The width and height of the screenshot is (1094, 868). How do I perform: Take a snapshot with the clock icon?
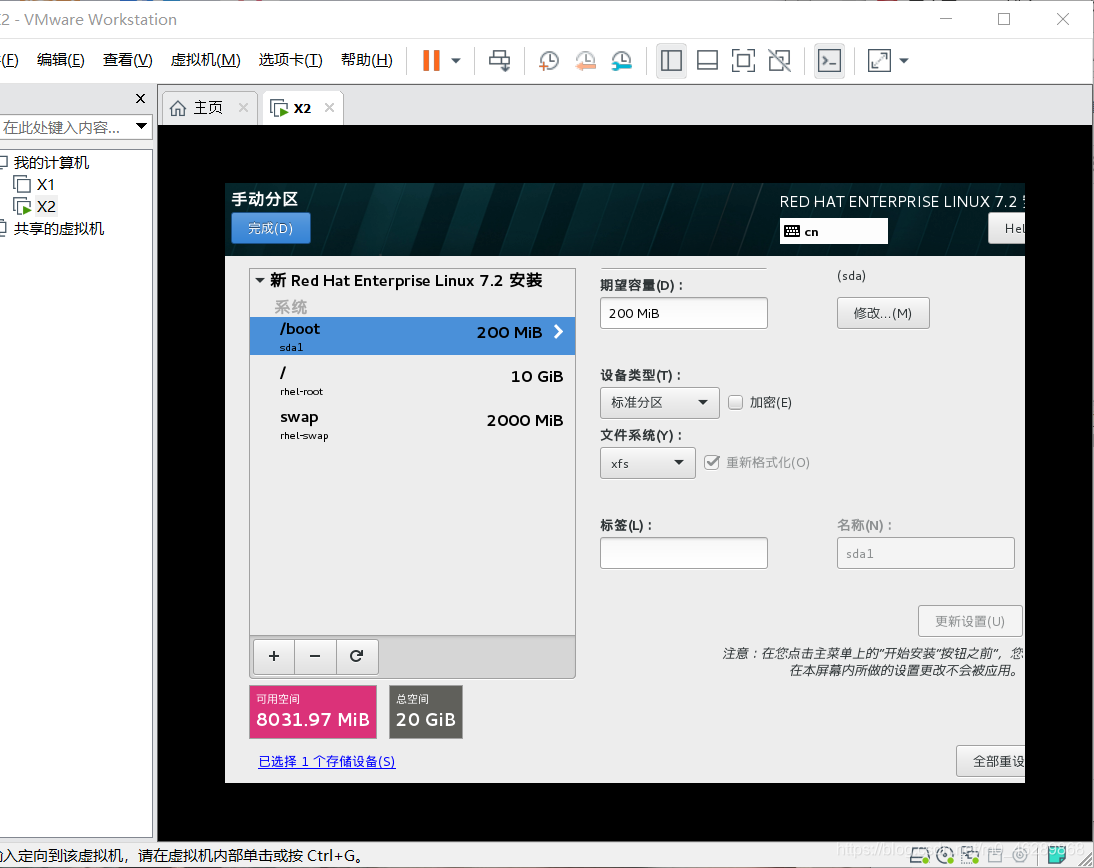click(x=548, y=61)
